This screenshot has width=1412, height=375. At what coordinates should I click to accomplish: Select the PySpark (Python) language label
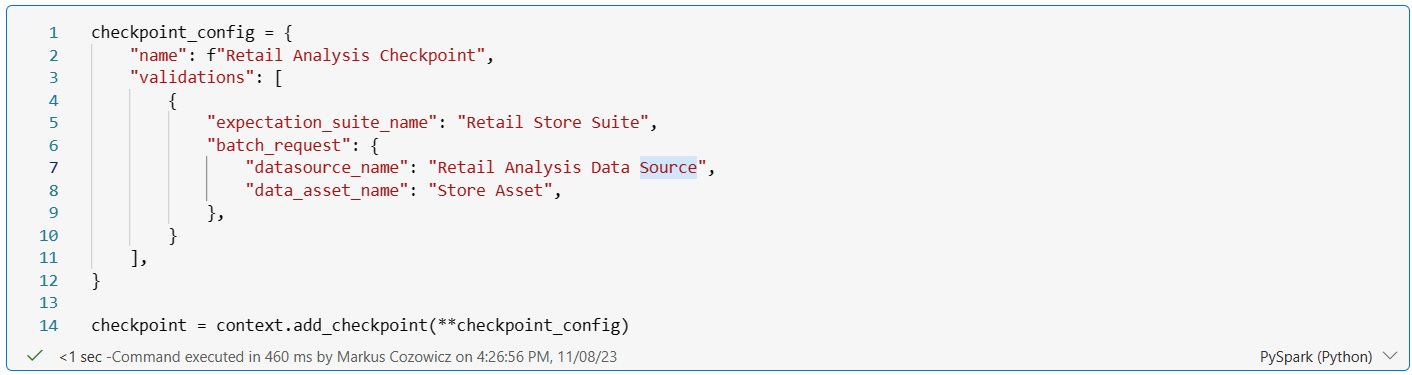tap(1316, 356)
